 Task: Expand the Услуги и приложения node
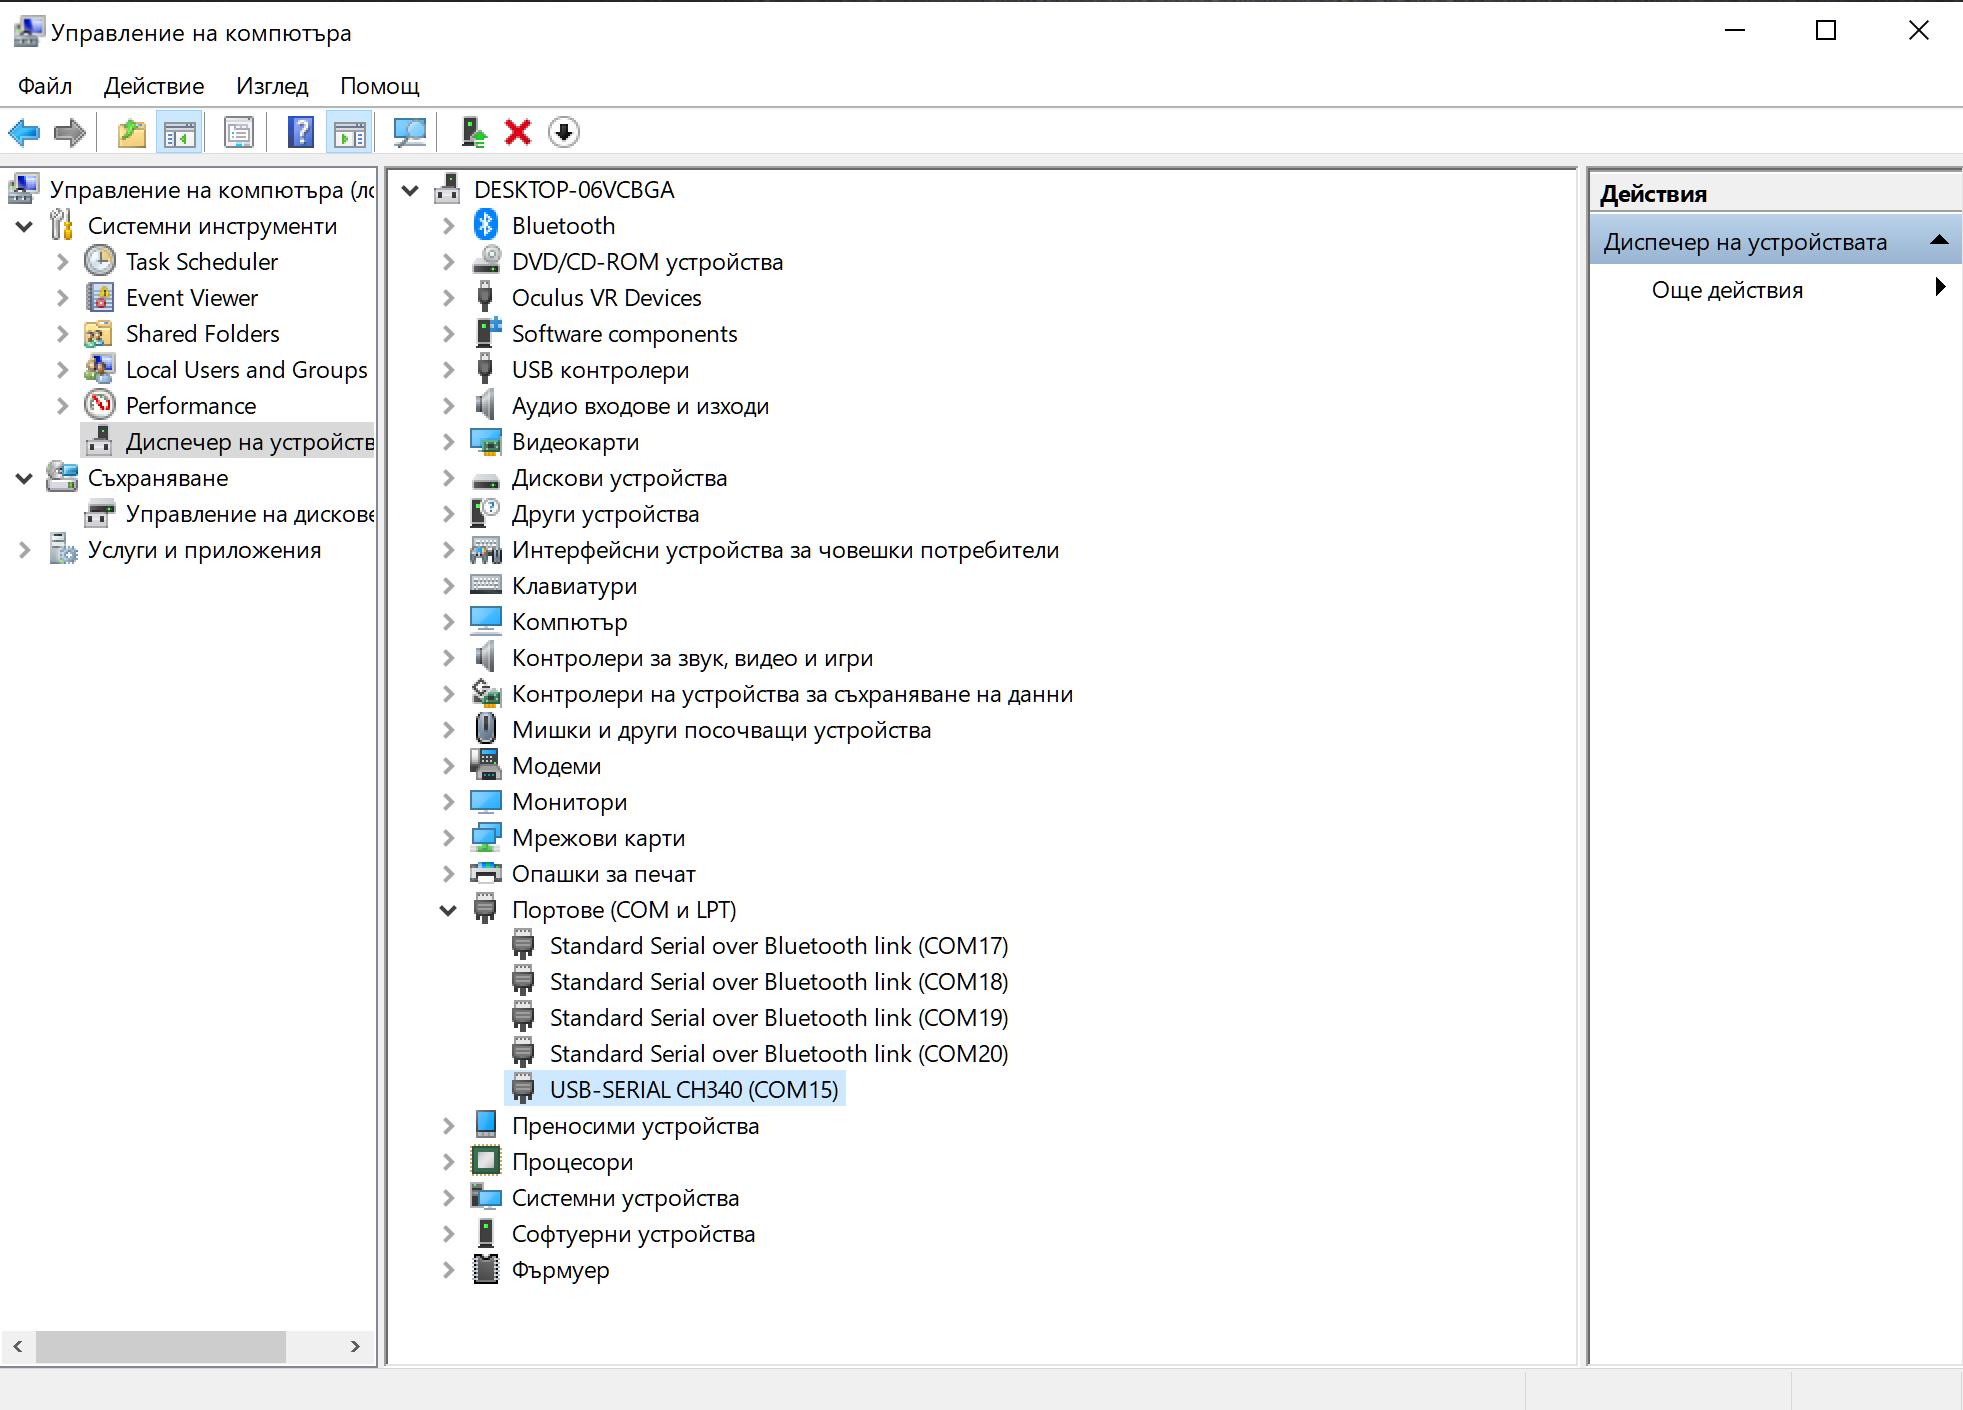pyautogui.click(x=24, y=550)
